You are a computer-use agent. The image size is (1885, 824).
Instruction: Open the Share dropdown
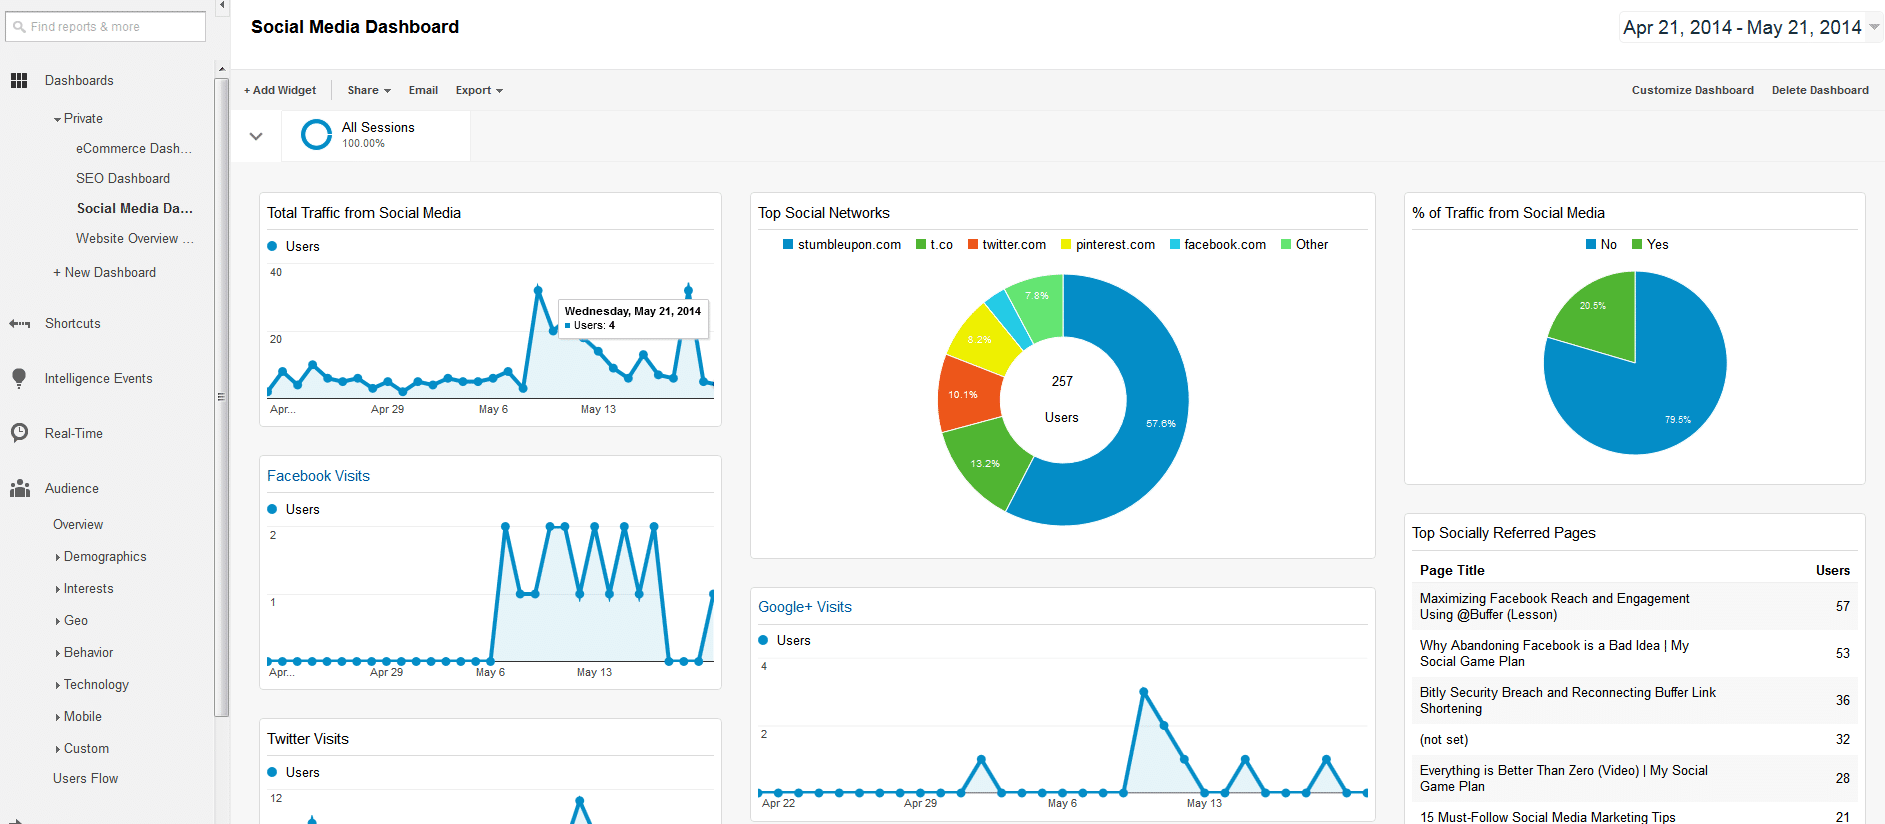(369, 90)
